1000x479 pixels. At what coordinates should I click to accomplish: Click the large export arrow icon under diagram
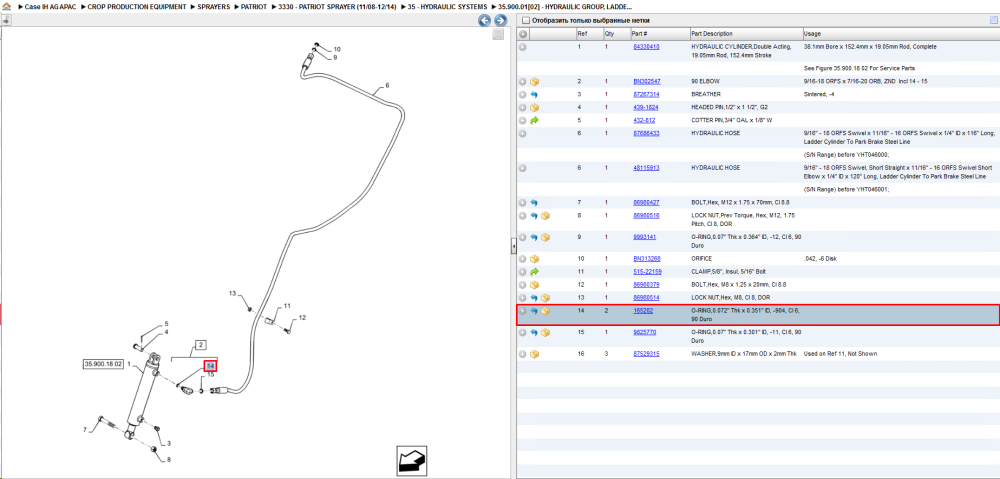[x=410, y=461]
